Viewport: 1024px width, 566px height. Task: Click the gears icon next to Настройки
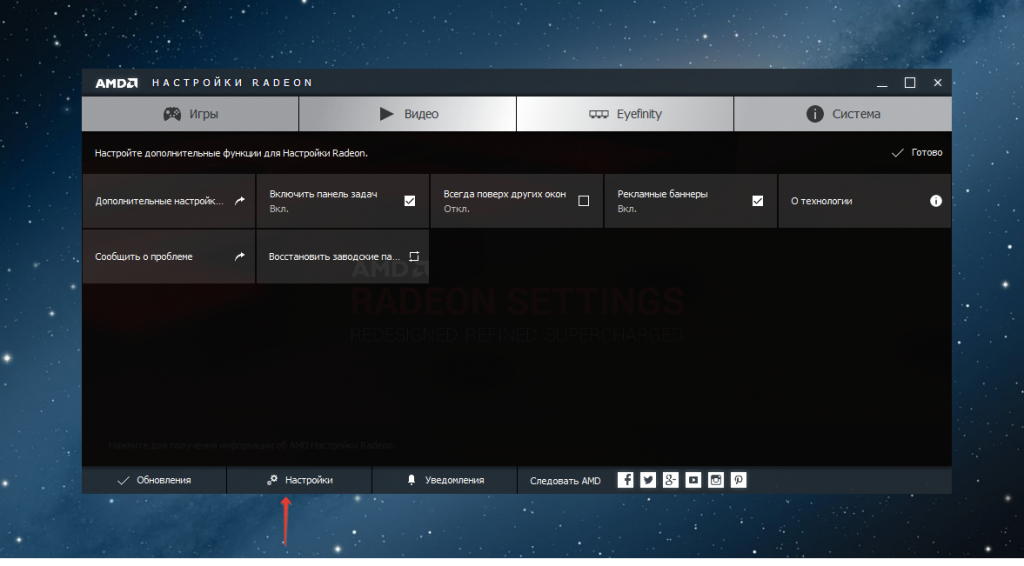(x=272, y=480)
